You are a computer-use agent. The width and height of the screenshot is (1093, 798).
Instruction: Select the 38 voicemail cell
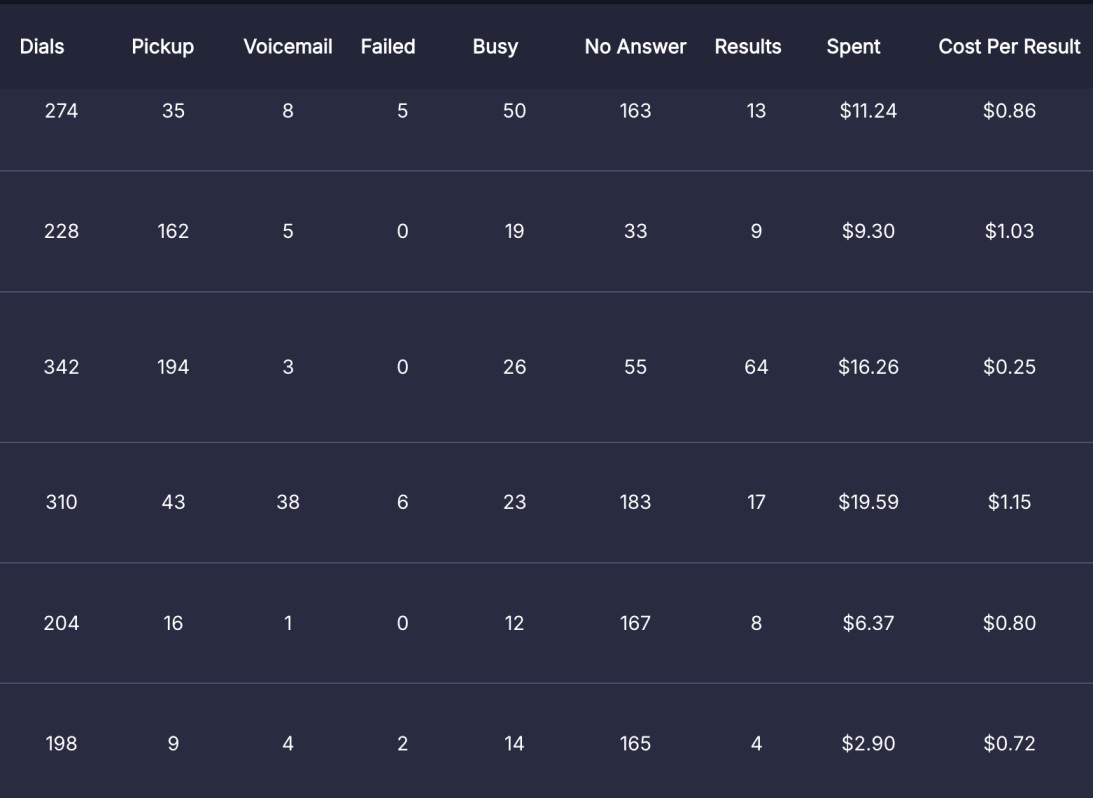pos(288,502)
